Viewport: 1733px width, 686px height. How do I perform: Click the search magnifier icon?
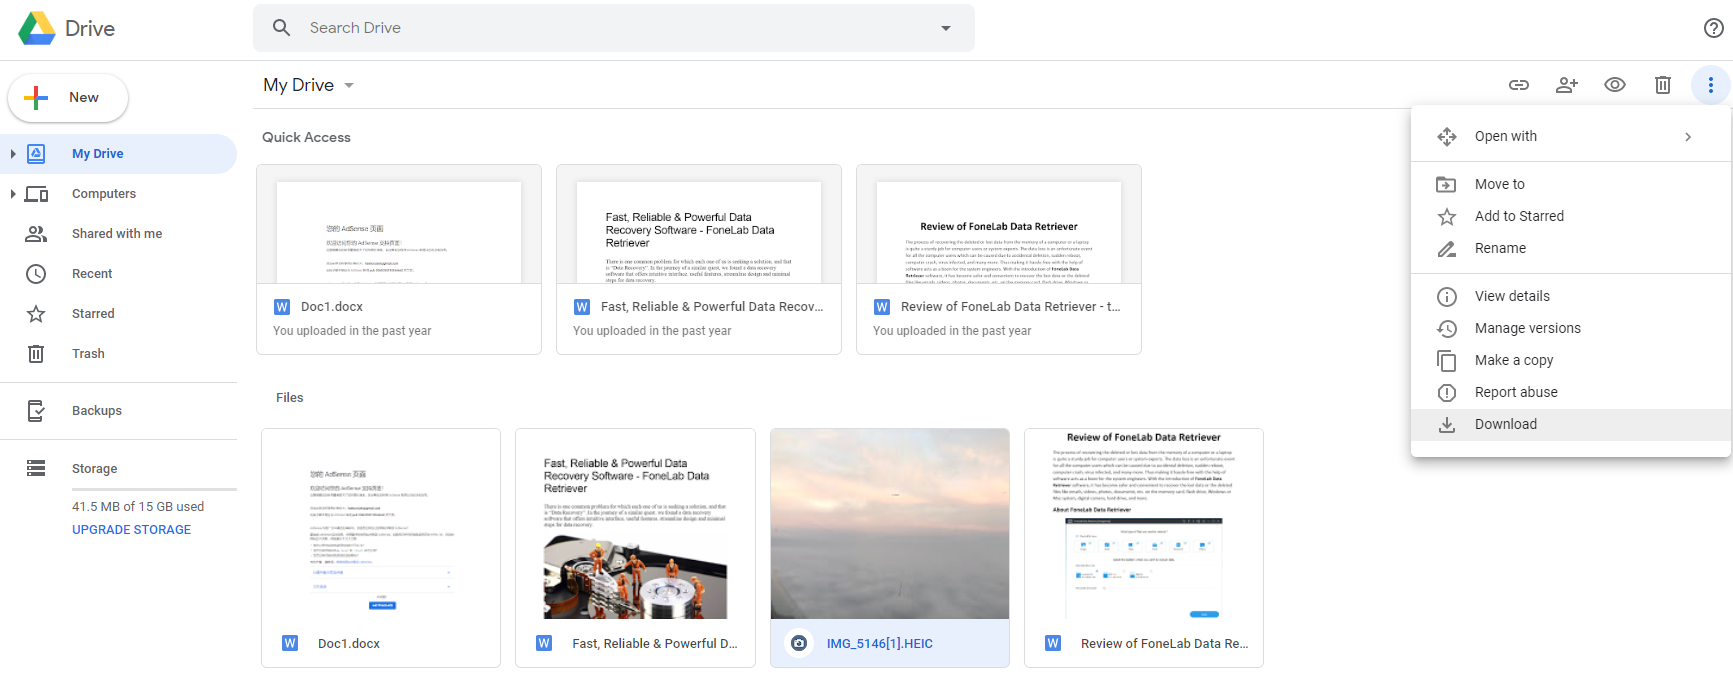(282, 28)
